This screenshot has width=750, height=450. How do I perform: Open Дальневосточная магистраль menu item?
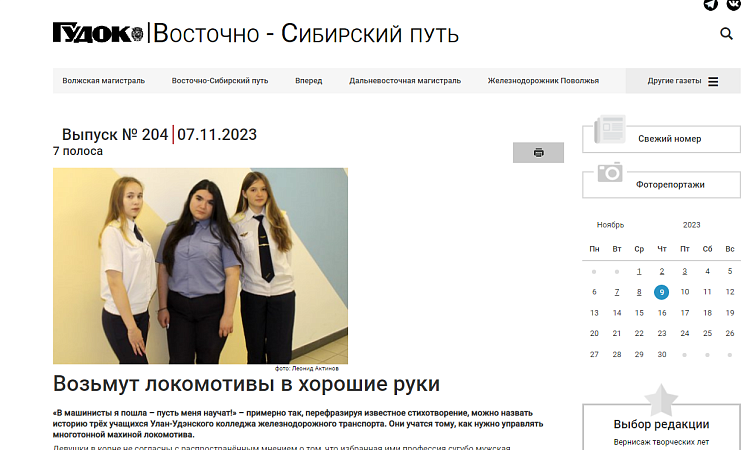pos(405,81)
